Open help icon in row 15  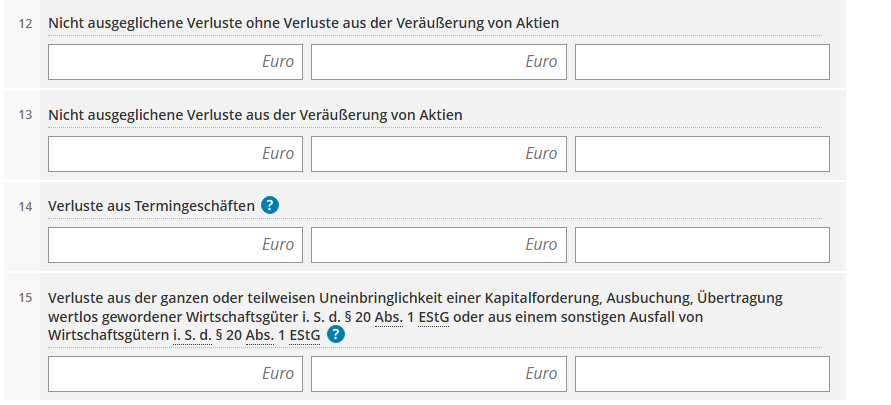coord(336,335)
